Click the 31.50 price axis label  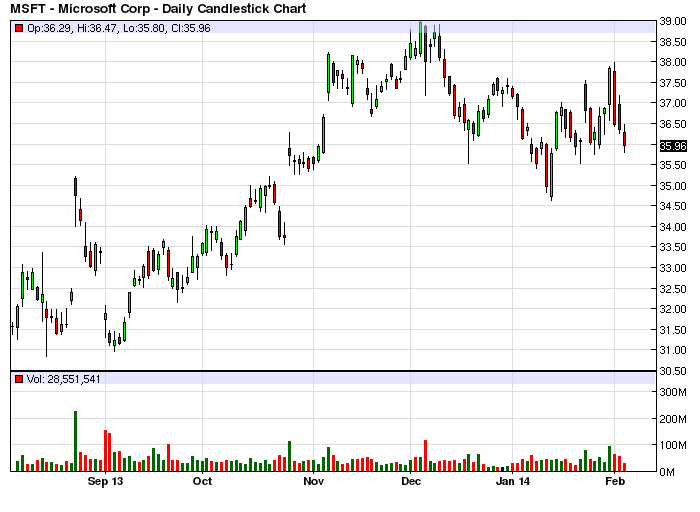coord(673,330)
